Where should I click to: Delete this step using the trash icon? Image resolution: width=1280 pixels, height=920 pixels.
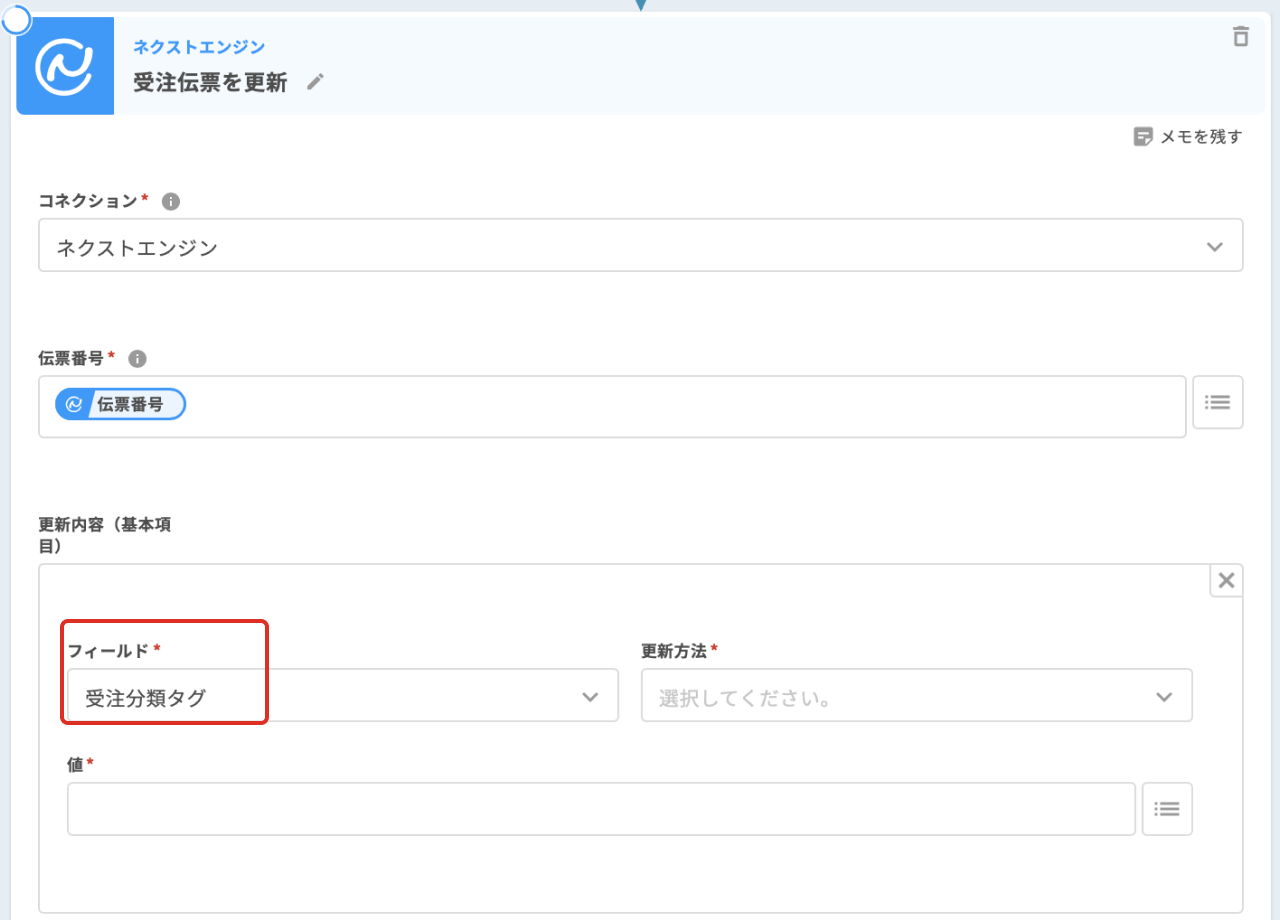coord(1240,37)
